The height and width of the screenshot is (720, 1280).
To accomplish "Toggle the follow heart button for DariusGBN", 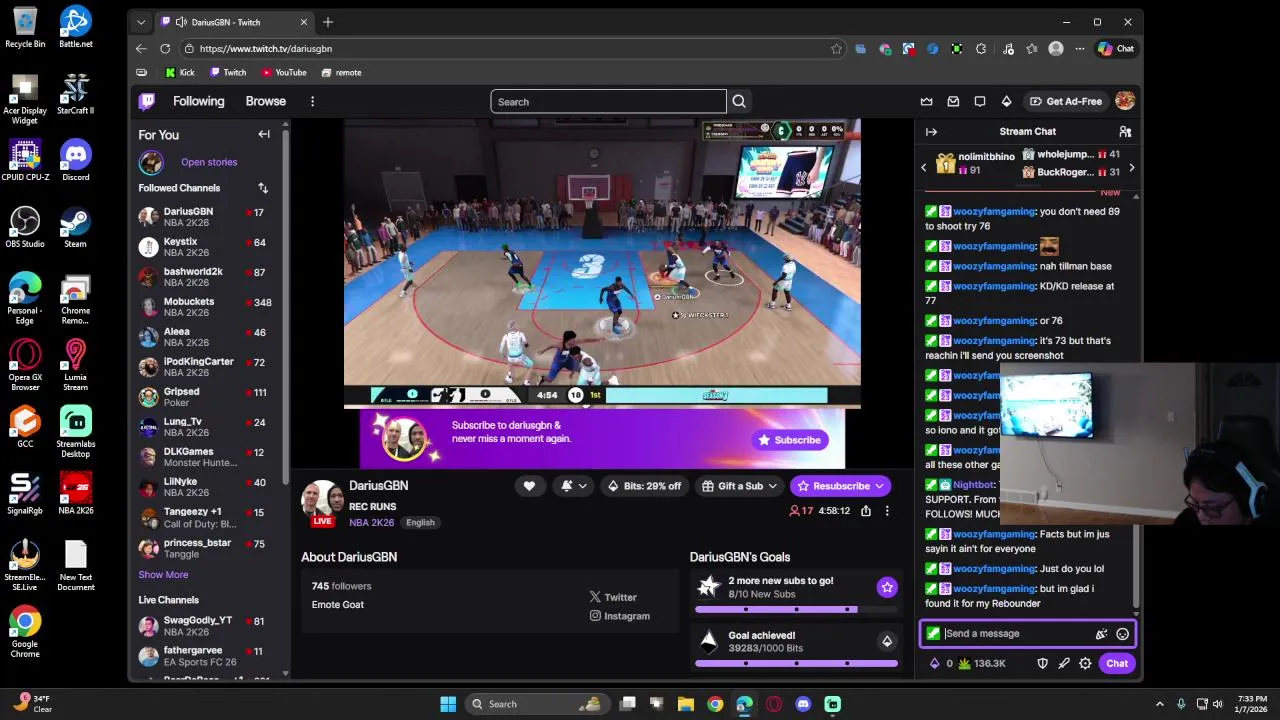I will [529, 486].
